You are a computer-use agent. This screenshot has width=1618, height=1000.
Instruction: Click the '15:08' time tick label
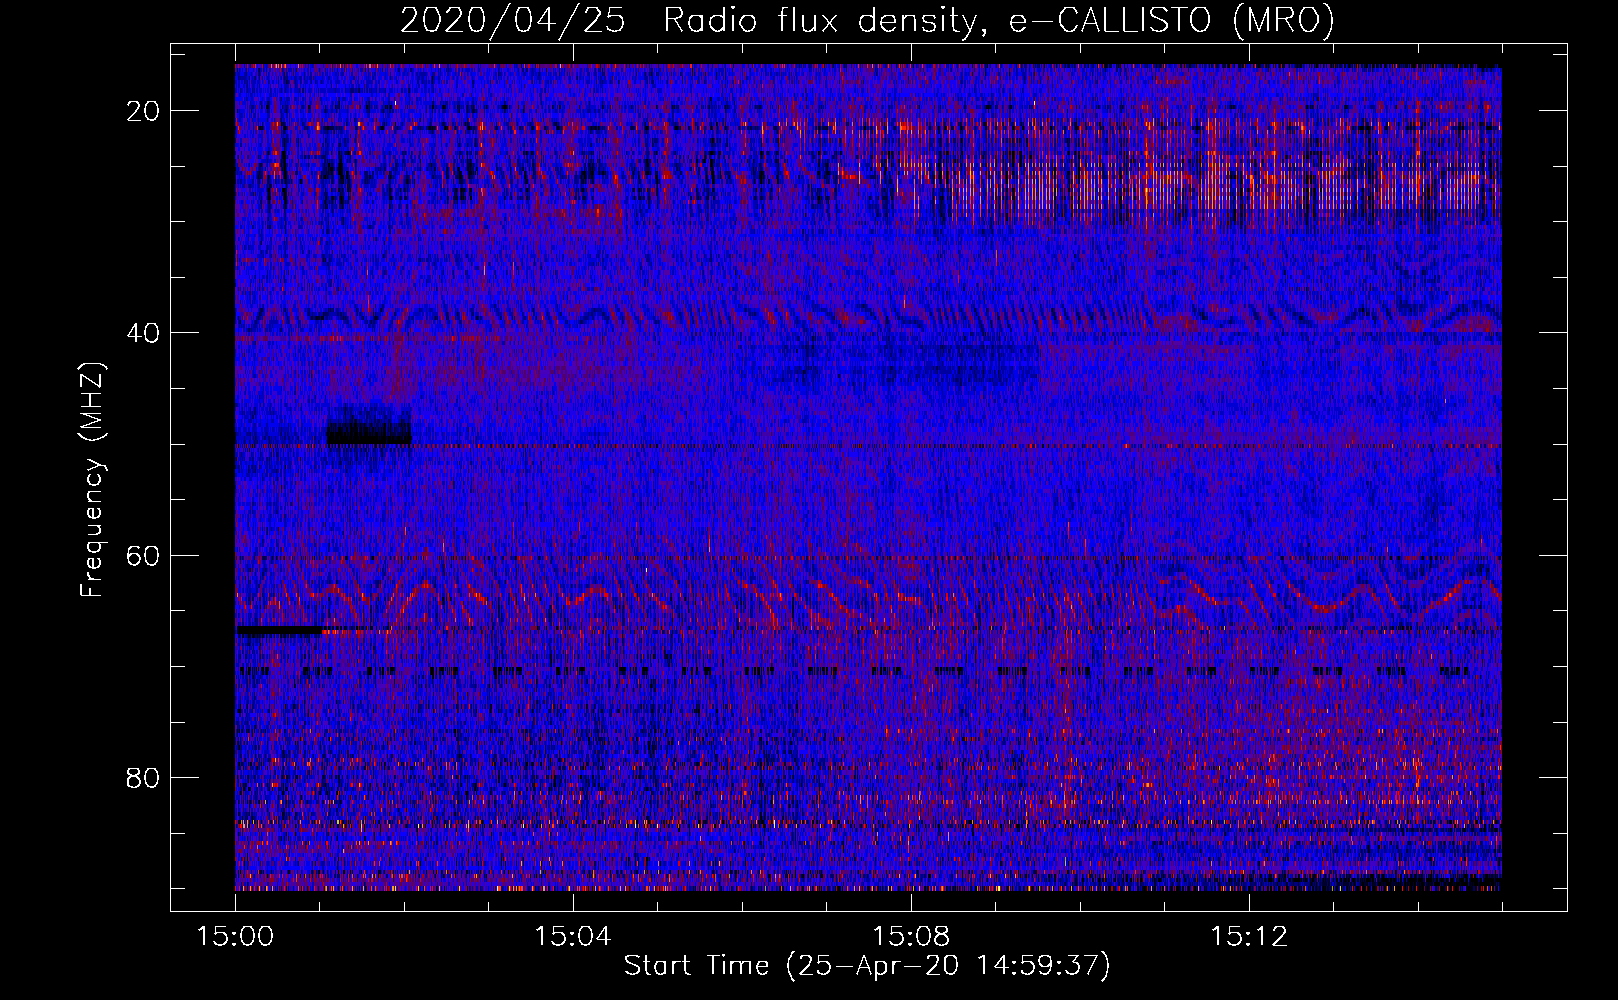point(911,937)
